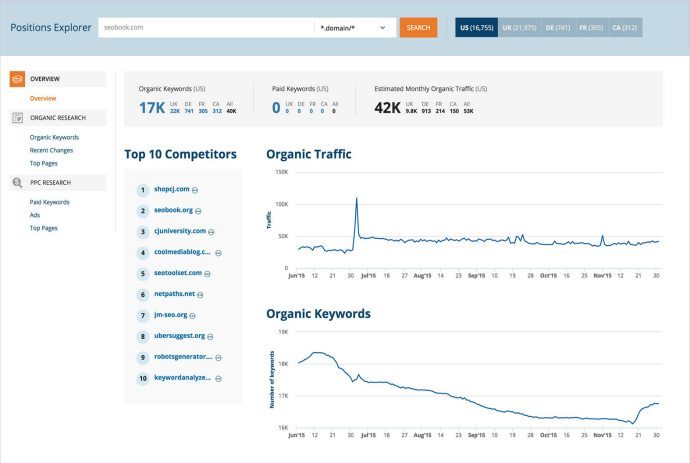Click the circle icon next to robotsgenerator...
The width and height of the screenshot is (690, 463).
pyautogui.click(x=218, y=358)
